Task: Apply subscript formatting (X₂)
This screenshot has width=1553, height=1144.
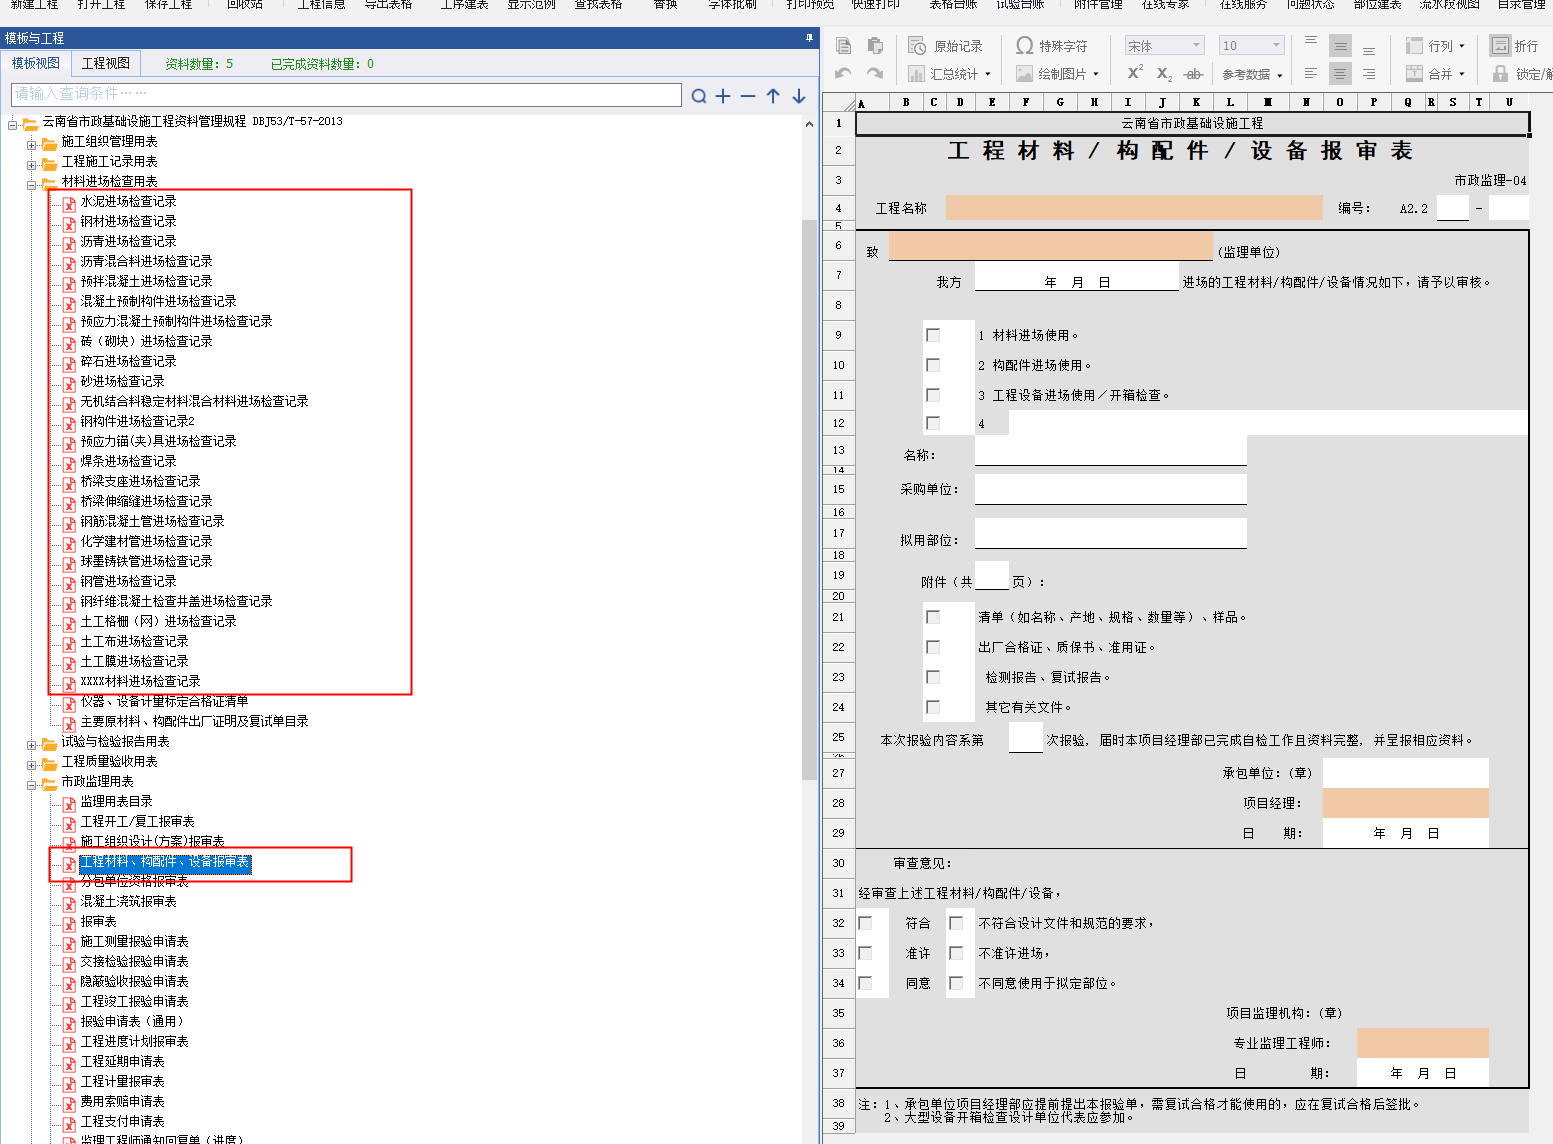Action: pos(1164,74)
